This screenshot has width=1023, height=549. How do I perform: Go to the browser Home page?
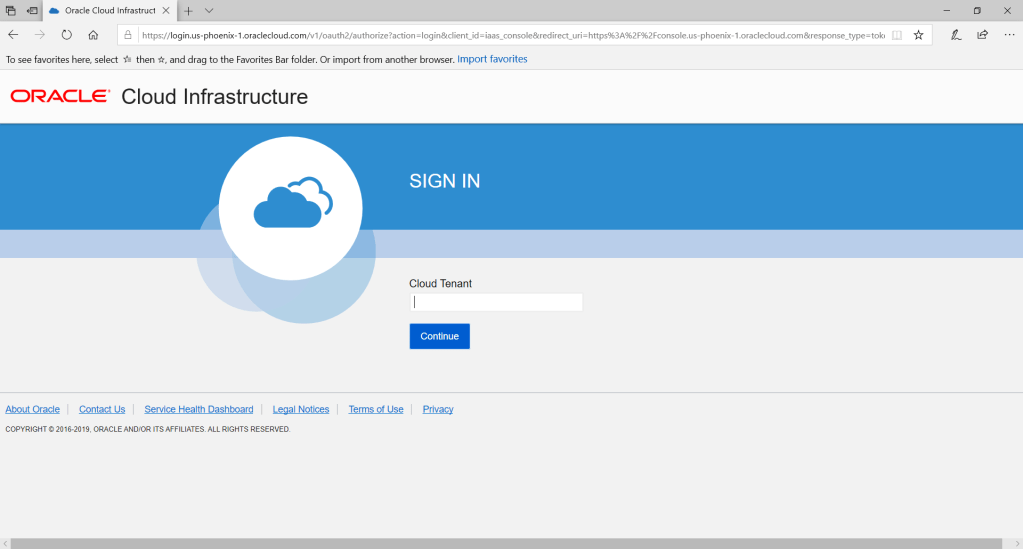[x=93, y=34]
